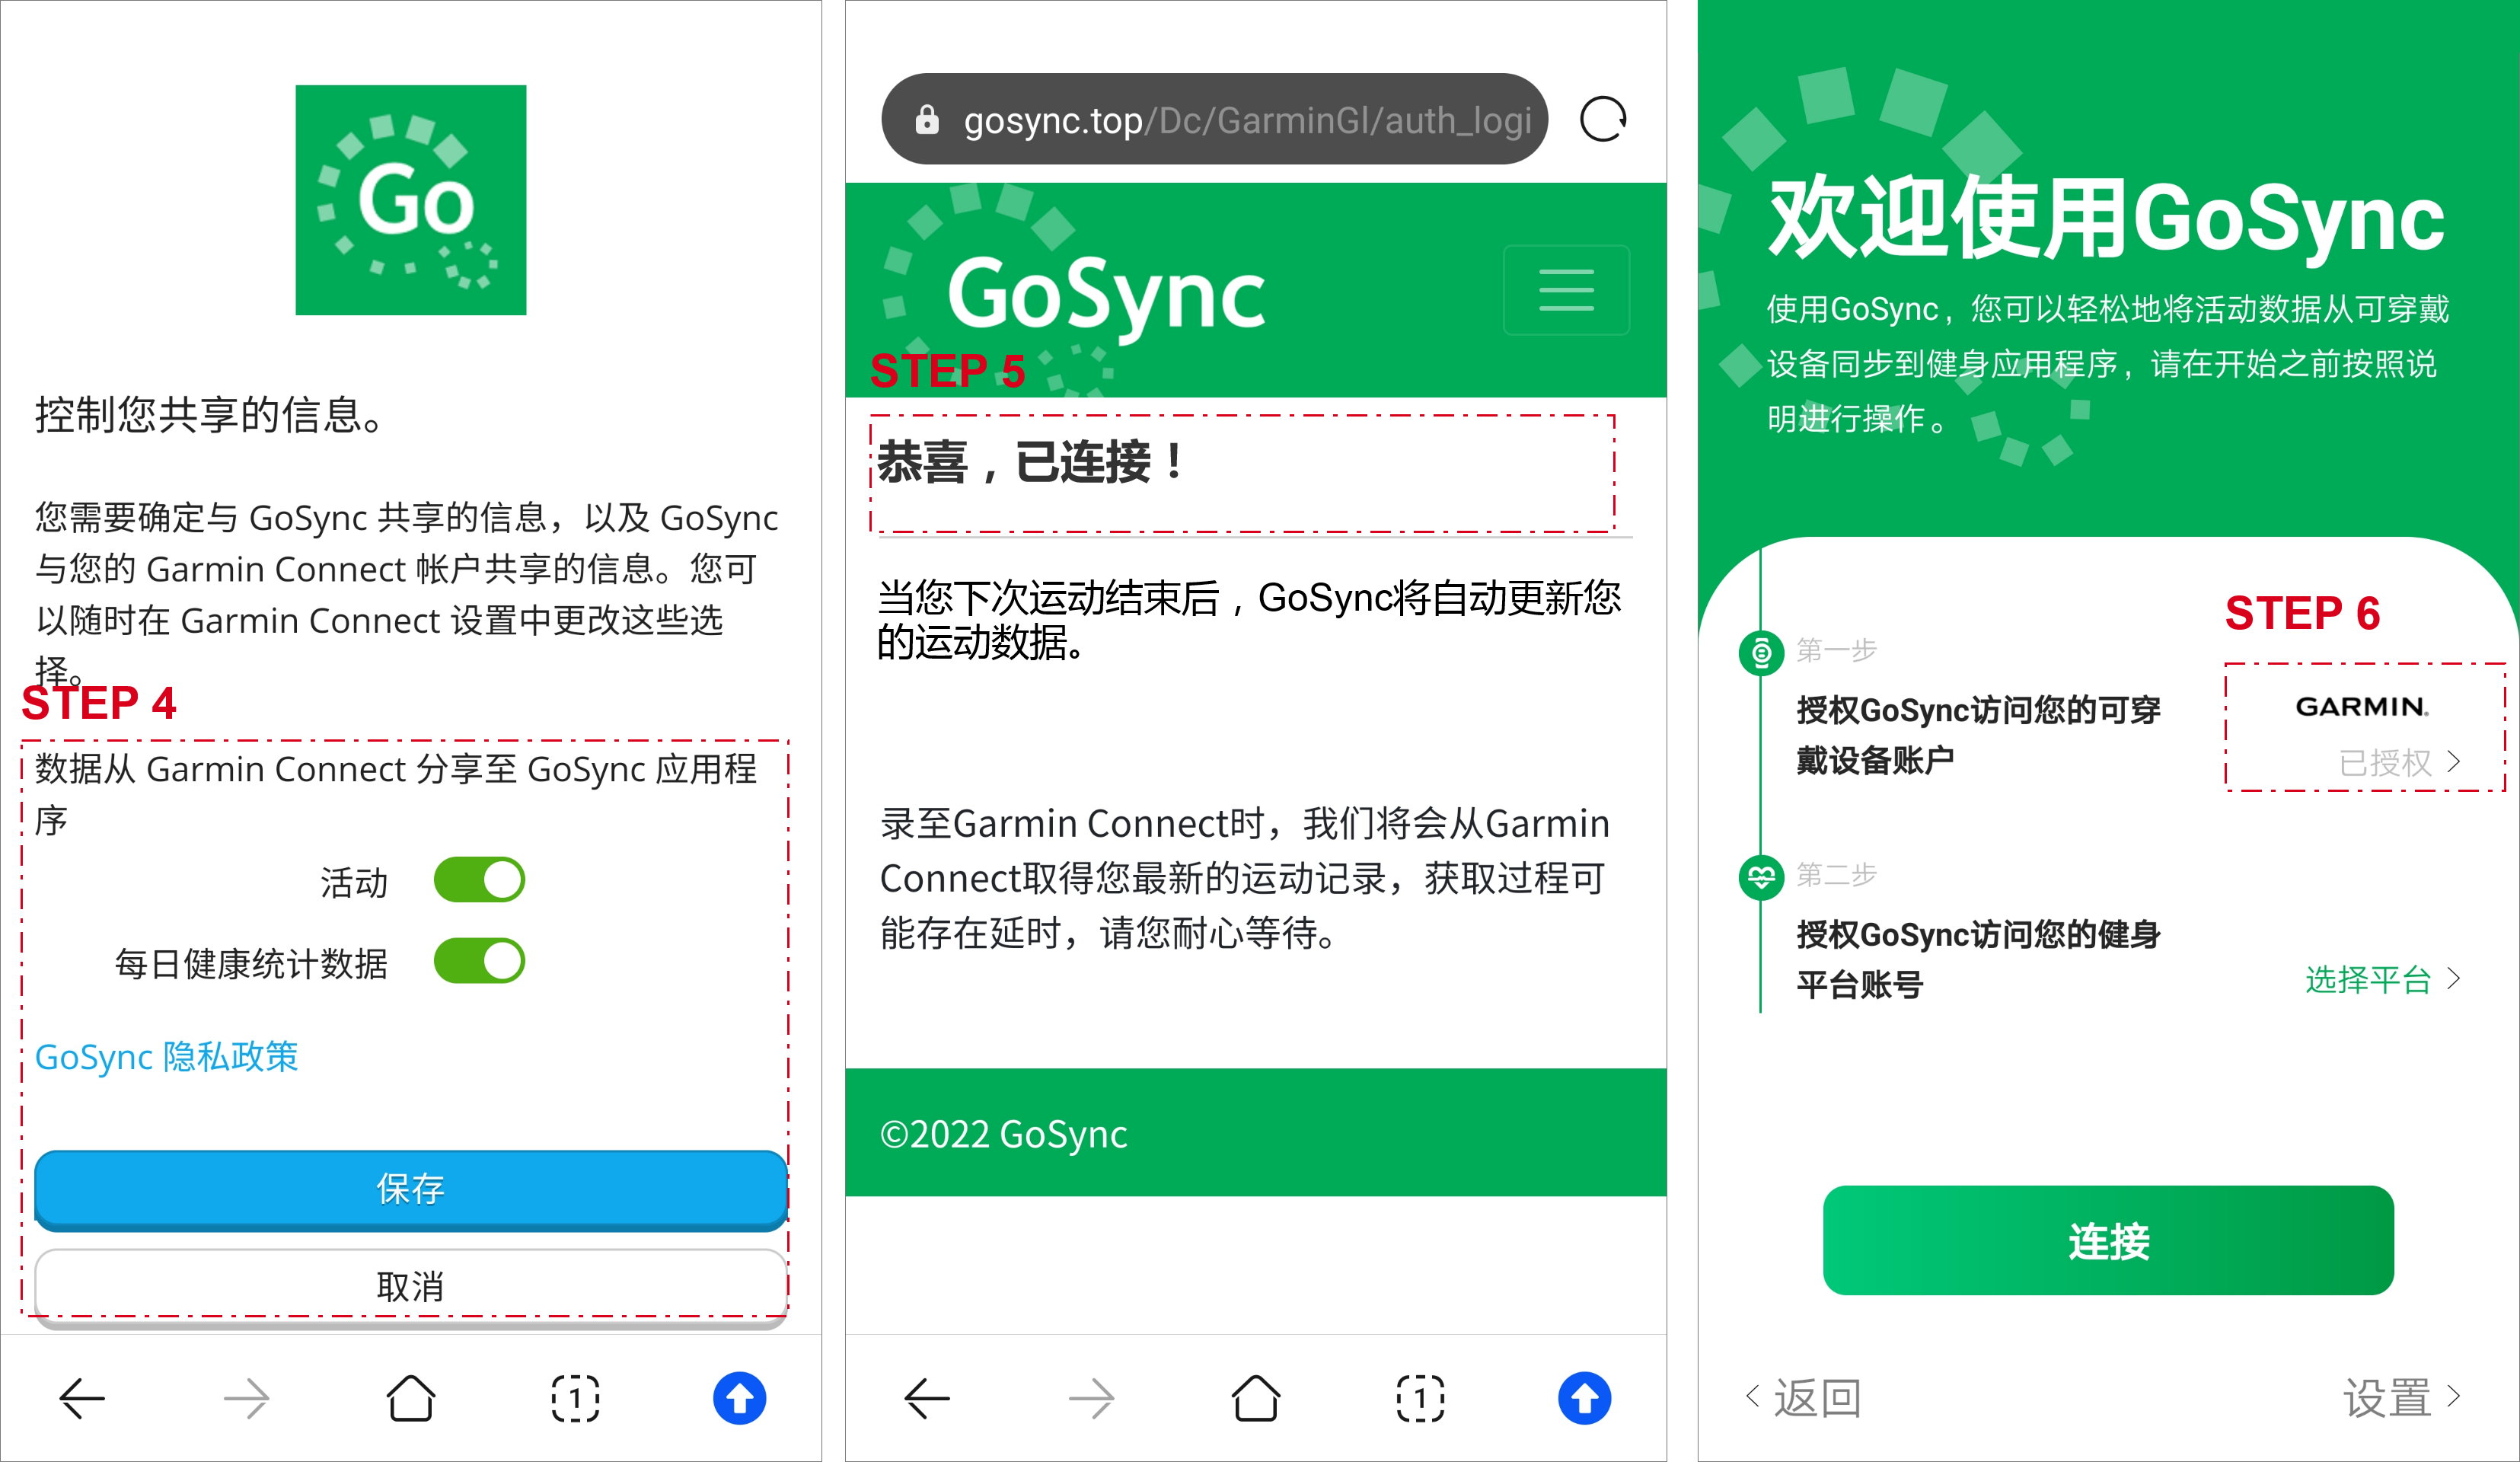This screenshot has width=2520, height=1462.
Task: Open the GoSync hamburger menu
Action: [x=1566, y=290]
